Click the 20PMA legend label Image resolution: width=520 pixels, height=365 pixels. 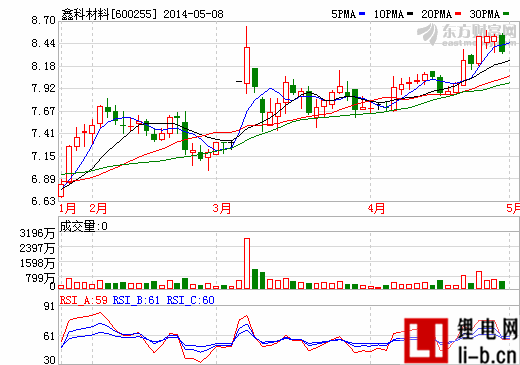click(437, 14)
